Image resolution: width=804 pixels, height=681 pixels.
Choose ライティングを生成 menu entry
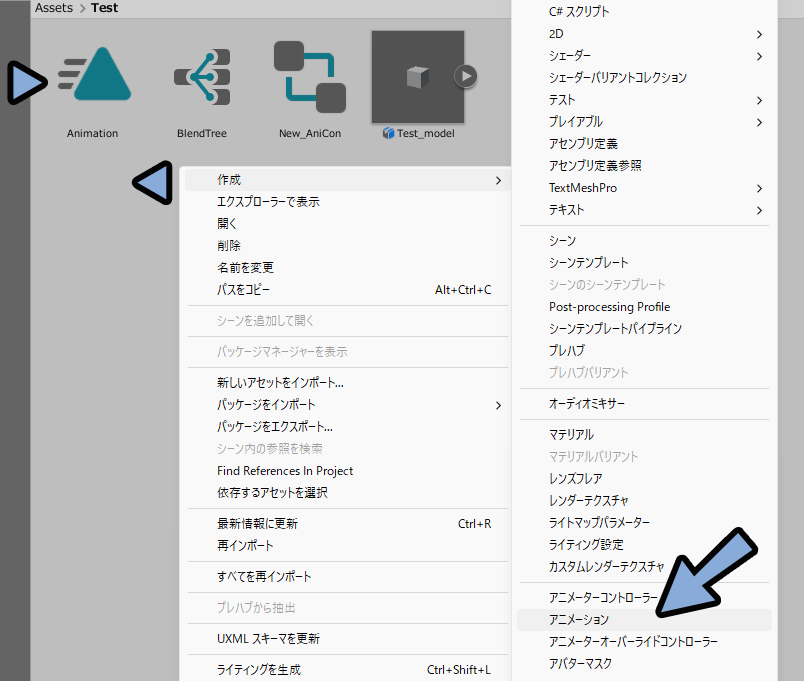(348, 670)
